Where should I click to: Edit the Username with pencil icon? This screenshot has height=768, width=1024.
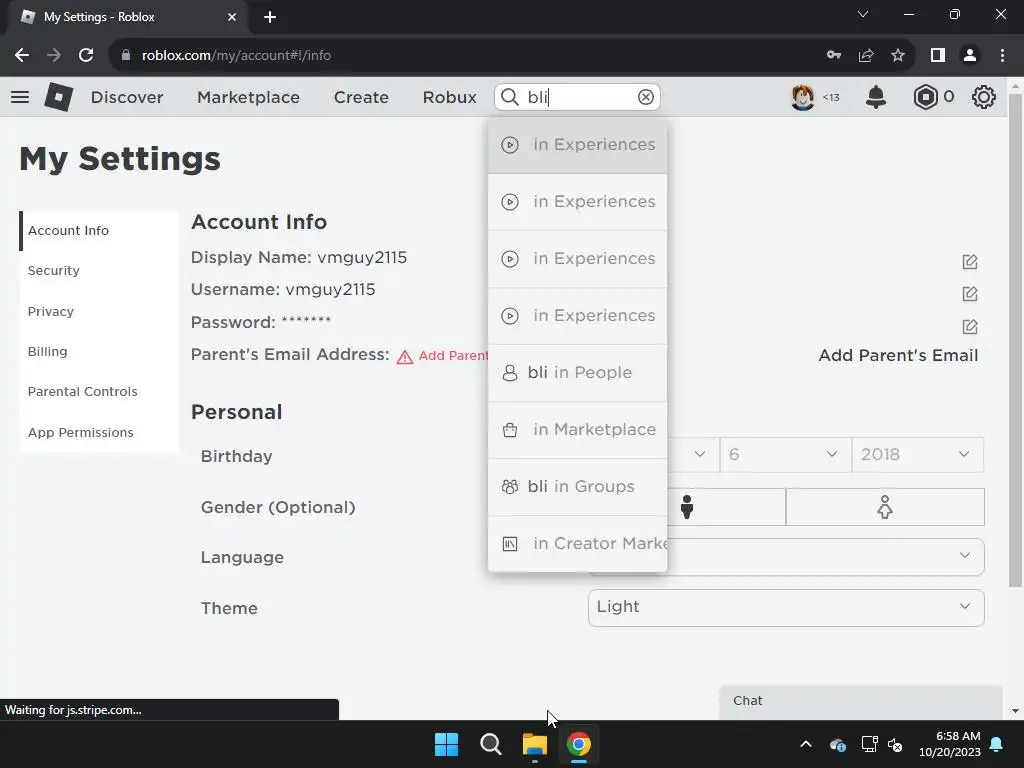[970, 294]
